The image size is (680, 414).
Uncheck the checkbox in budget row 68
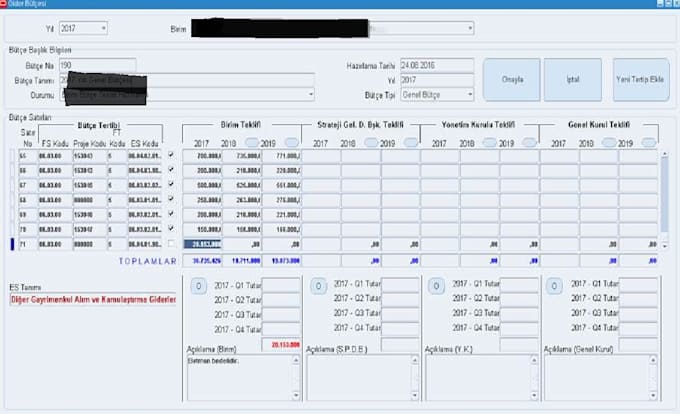(171, 200)
